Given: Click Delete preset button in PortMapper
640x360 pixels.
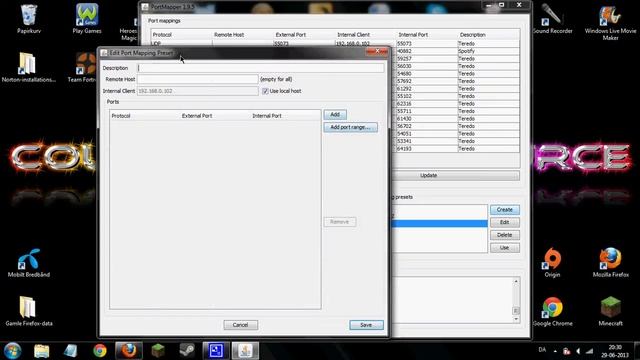Looking at the screenshot, I should pyautogui.click(x=504, y=235).
